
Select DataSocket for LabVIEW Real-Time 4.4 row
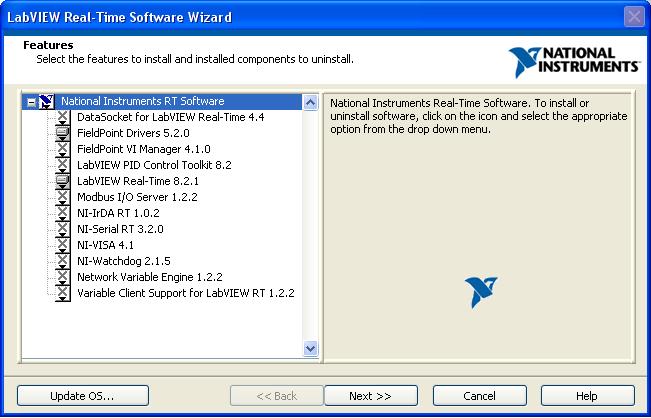[x=171, y=117]
